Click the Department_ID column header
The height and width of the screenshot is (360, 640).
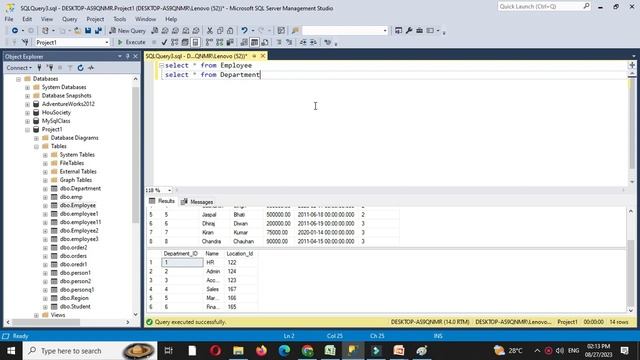(180, 253)
